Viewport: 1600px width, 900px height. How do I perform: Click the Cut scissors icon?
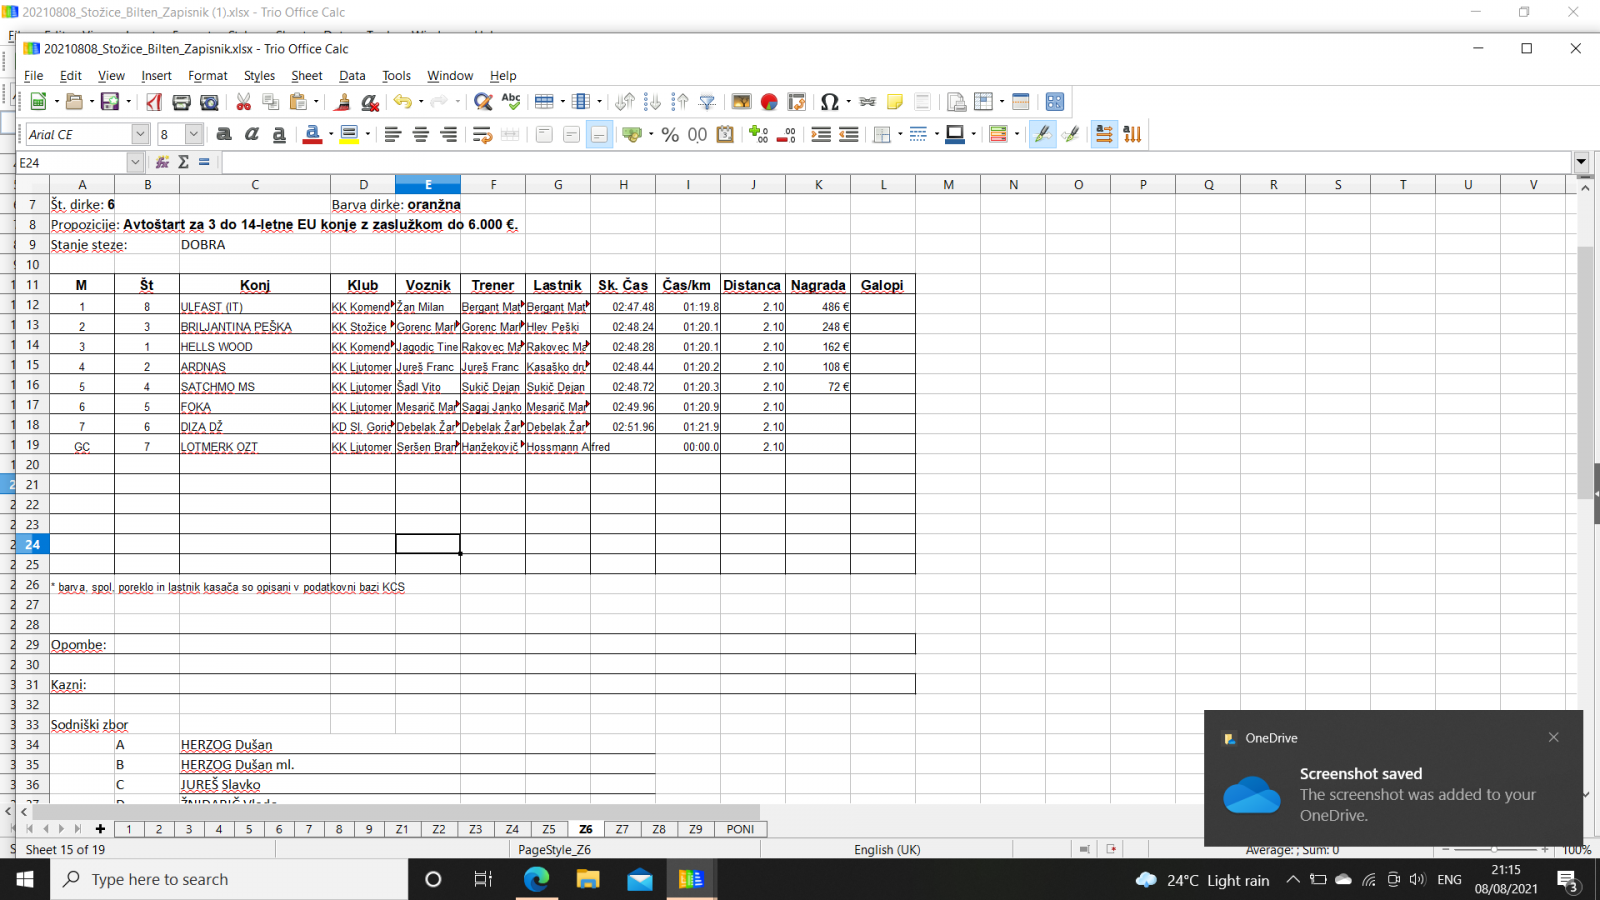[x=243, y=102]
